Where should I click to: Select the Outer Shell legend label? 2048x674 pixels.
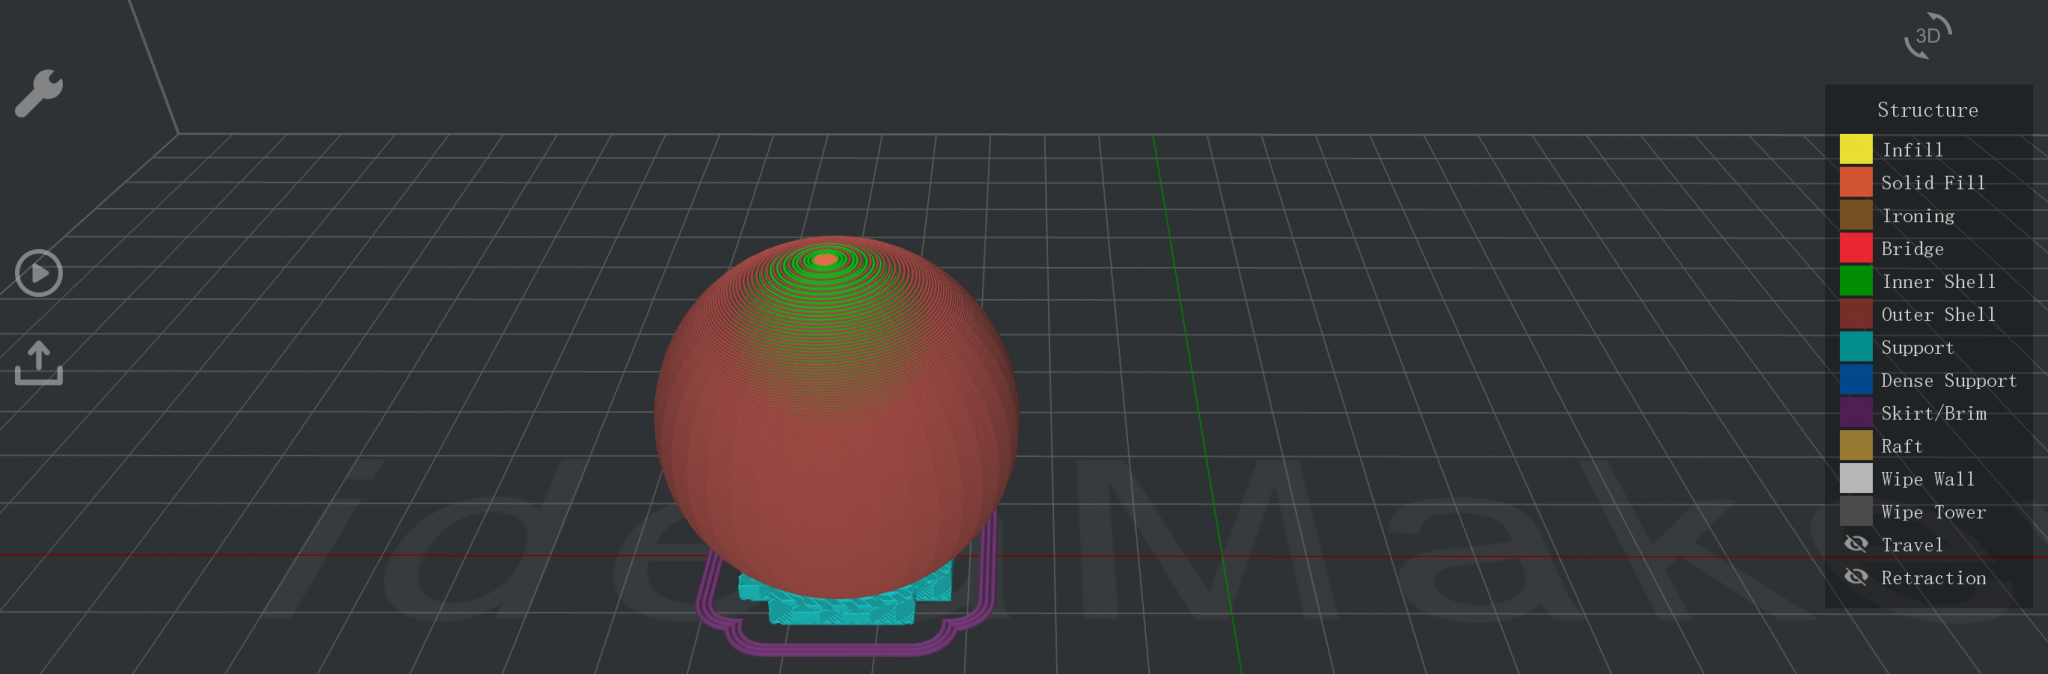point(1938,315)
